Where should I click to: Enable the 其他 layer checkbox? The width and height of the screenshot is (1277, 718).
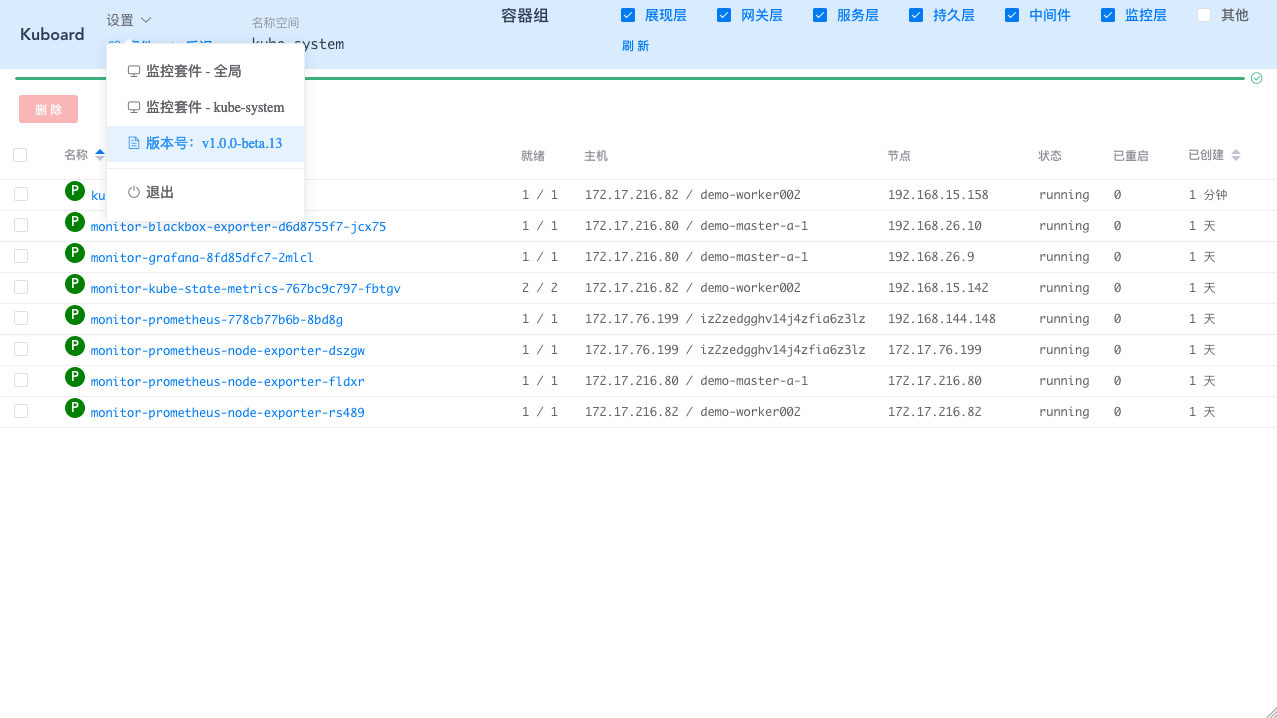[1204, 15]
